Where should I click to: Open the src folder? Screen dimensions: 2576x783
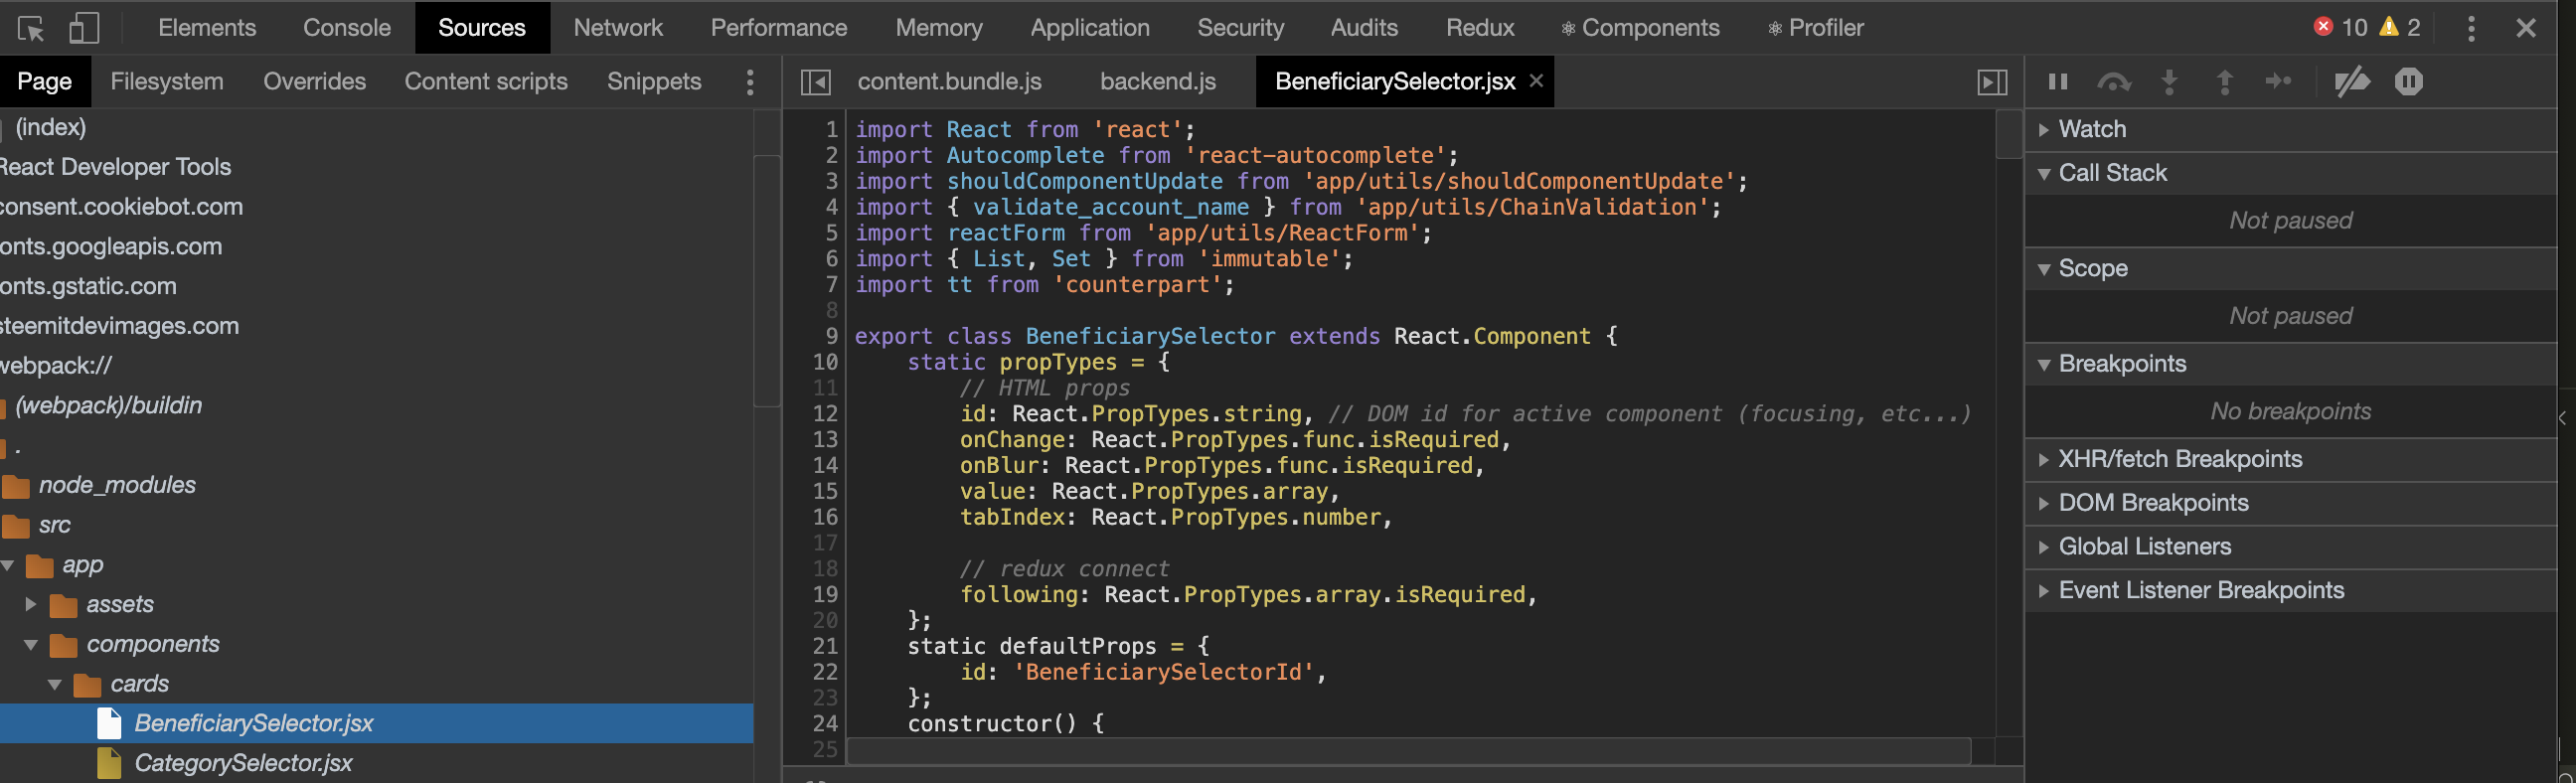[55, 525]
